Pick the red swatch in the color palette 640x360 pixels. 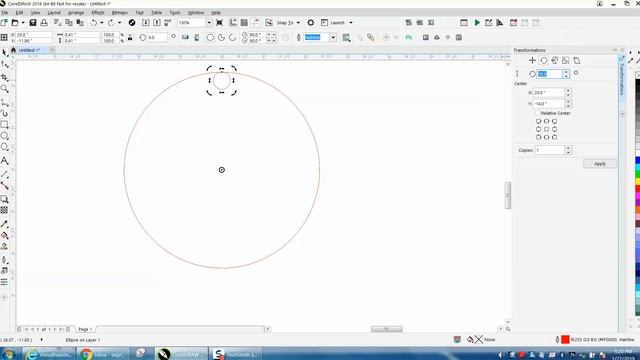point(638,189)
